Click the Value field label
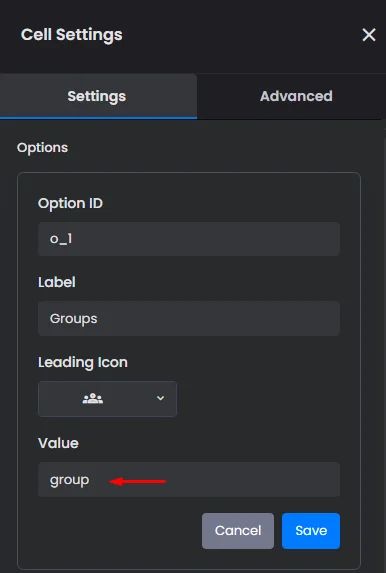This screenshot has width=386, height=573. pyautogui.click(x=58, y=443)
